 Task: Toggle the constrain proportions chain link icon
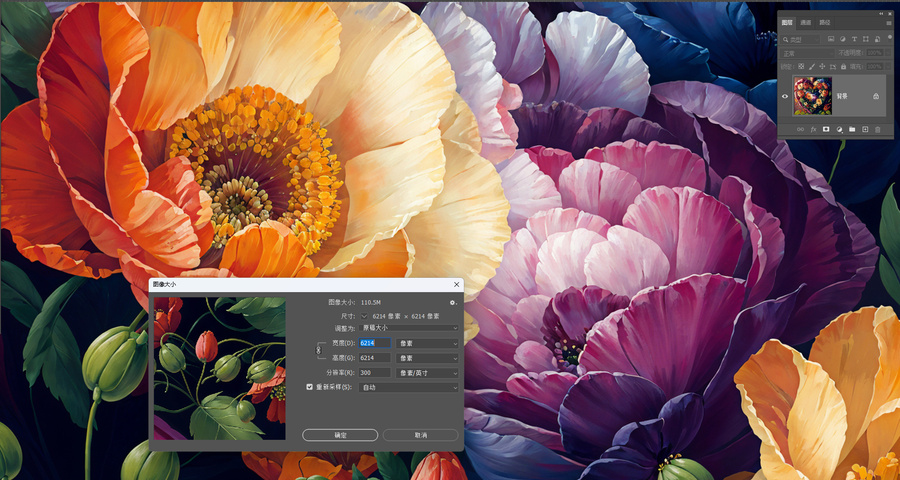[319, 350]
